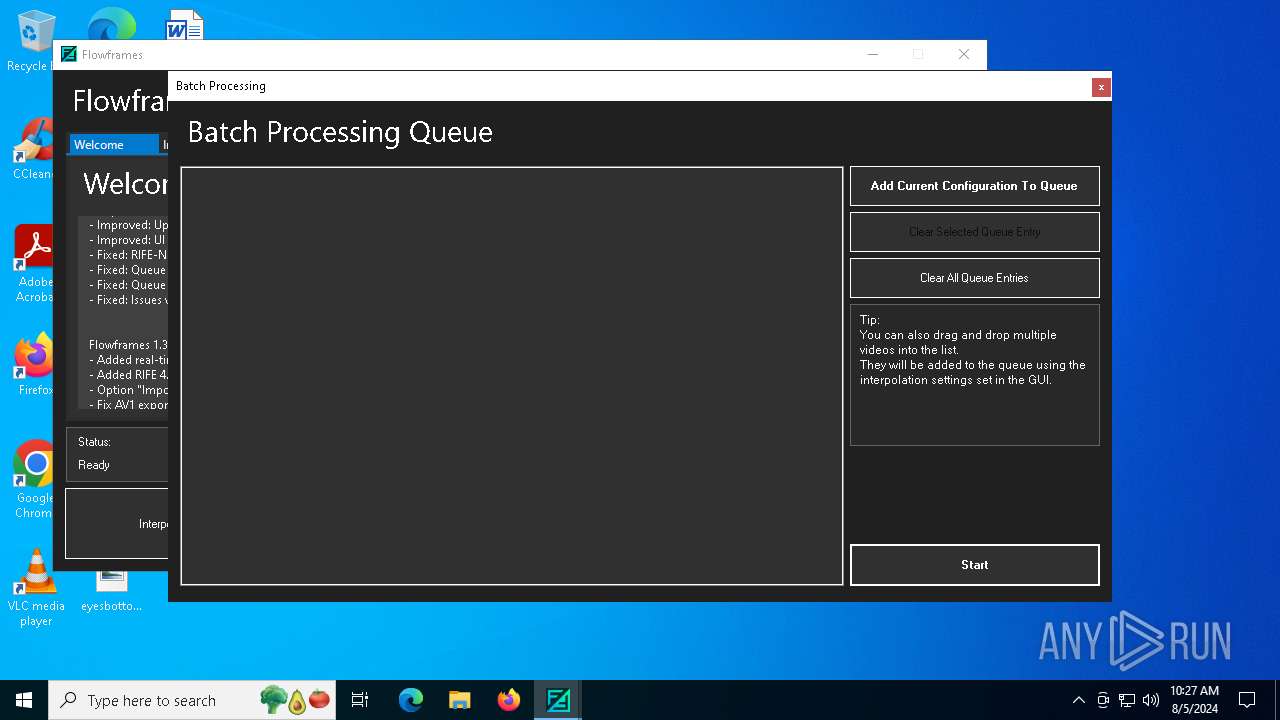Open Google Chrome desktop shortcut

click(x=33, y=480)
